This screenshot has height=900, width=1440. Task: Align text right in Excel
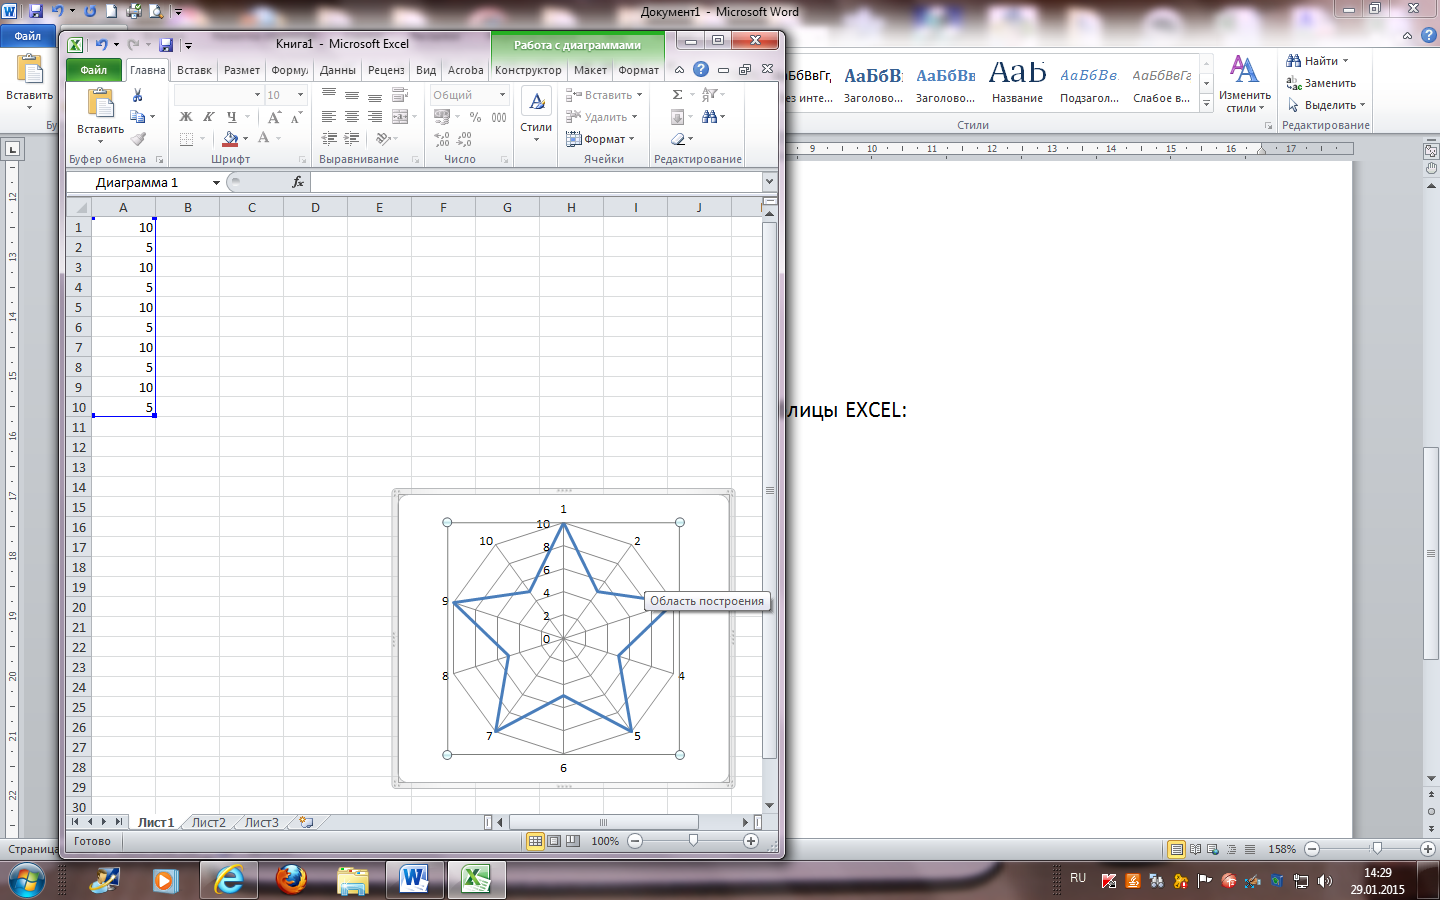pos(375,117)
